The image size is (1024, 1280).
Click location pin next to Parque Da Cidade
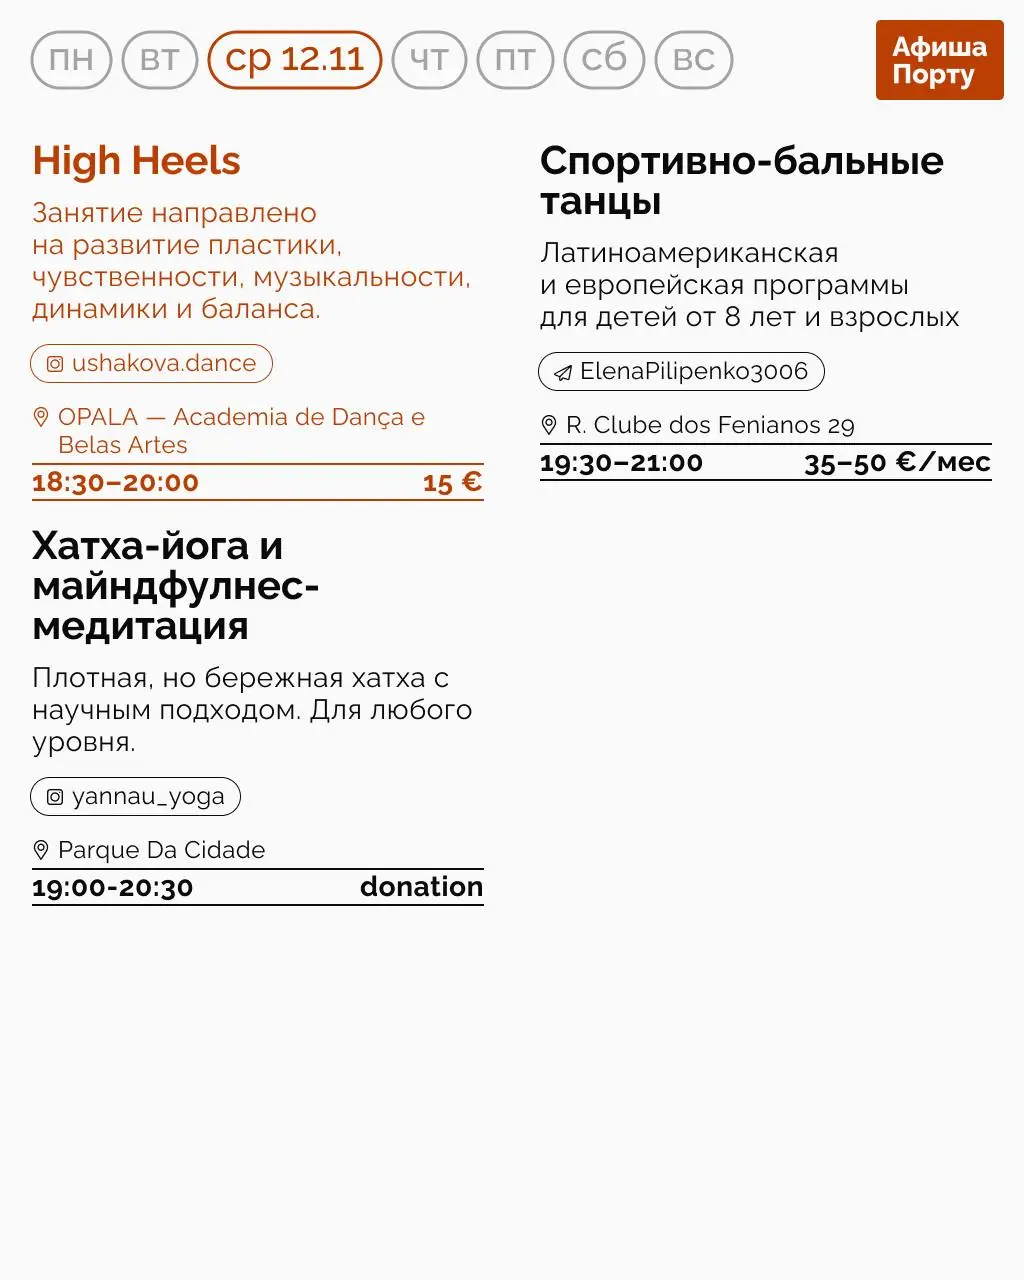coord(41,850)
